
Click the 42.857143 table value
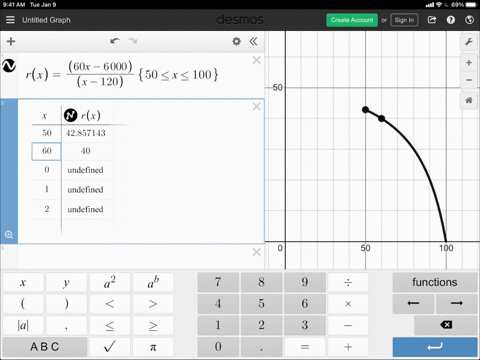click(x=86, y=133)
